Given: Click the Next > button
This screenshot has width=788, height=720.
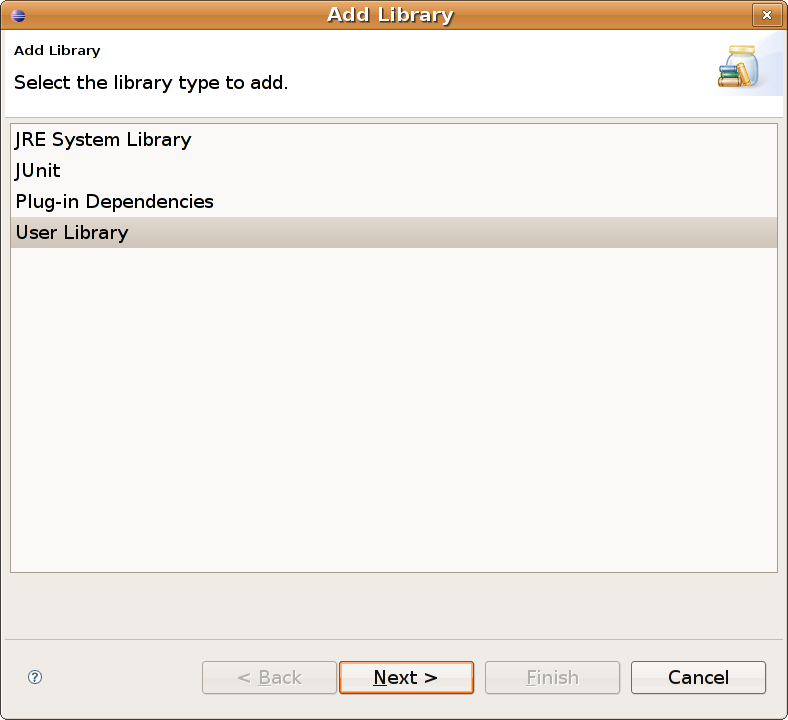Looking at the screenshot, I should pos(406,677).
